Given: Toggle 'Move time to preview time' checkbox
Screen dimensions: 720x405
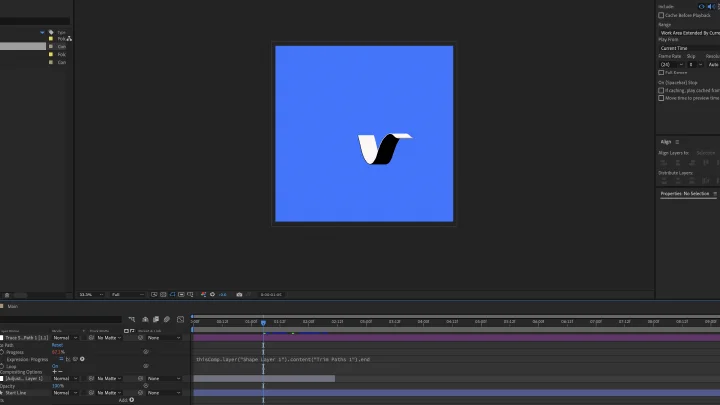Looking at the screenshot, I should click(661, 98).
